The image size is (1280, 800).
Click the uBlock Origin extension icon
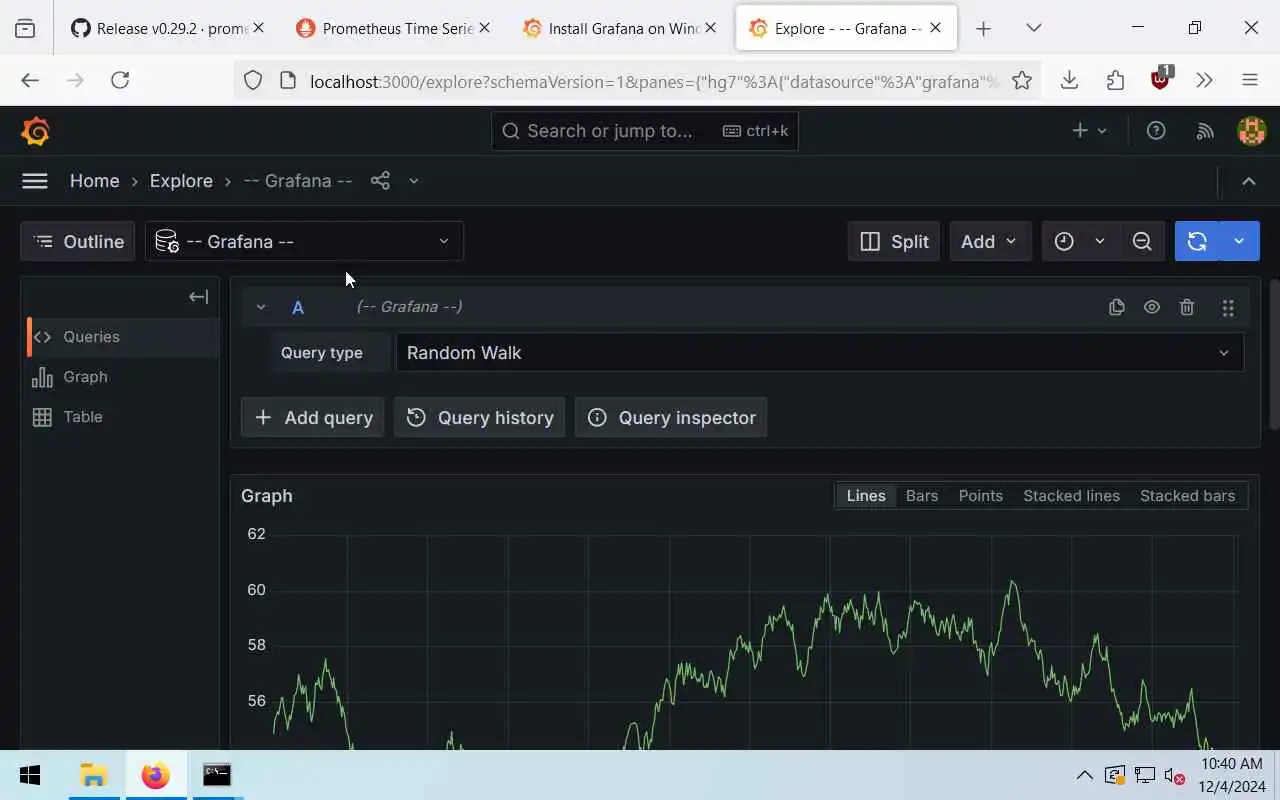pyautogui.click(x=1161, y=79)
